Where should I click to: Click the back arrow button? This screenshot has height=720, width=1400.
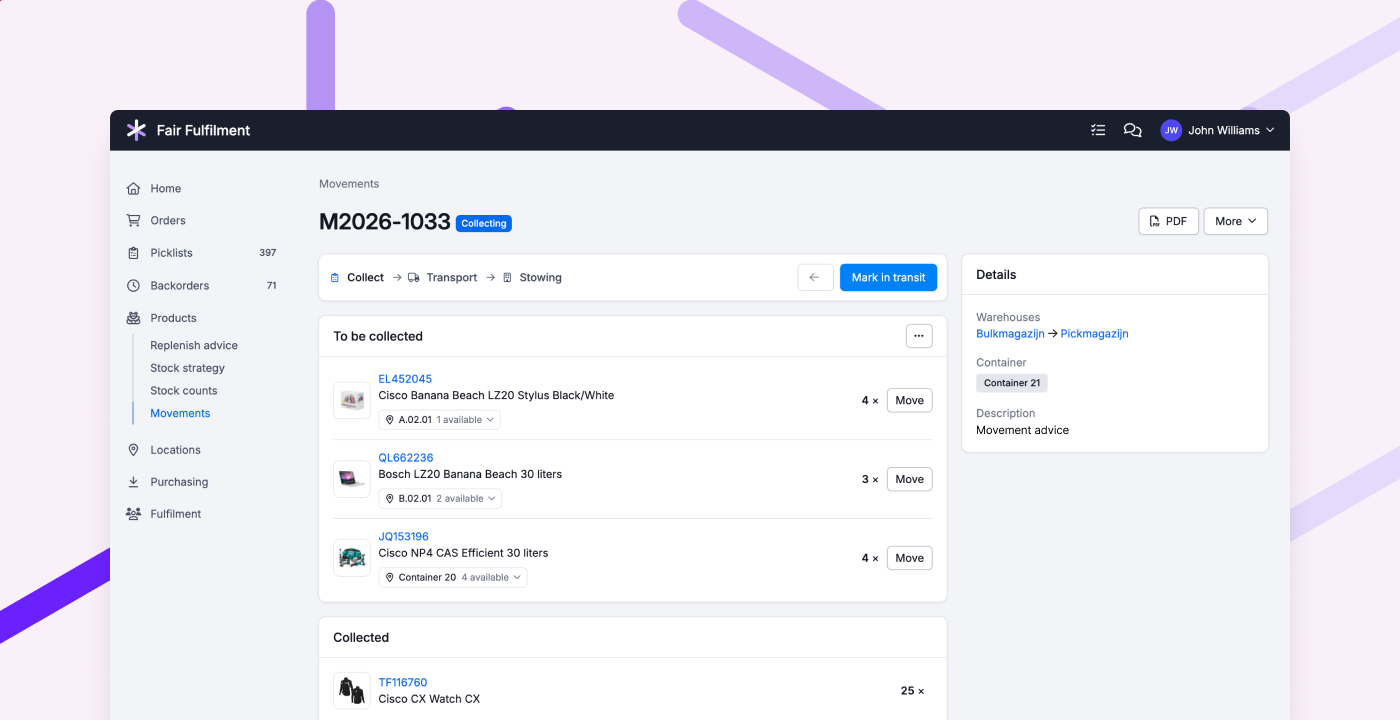tap(816, 277)
